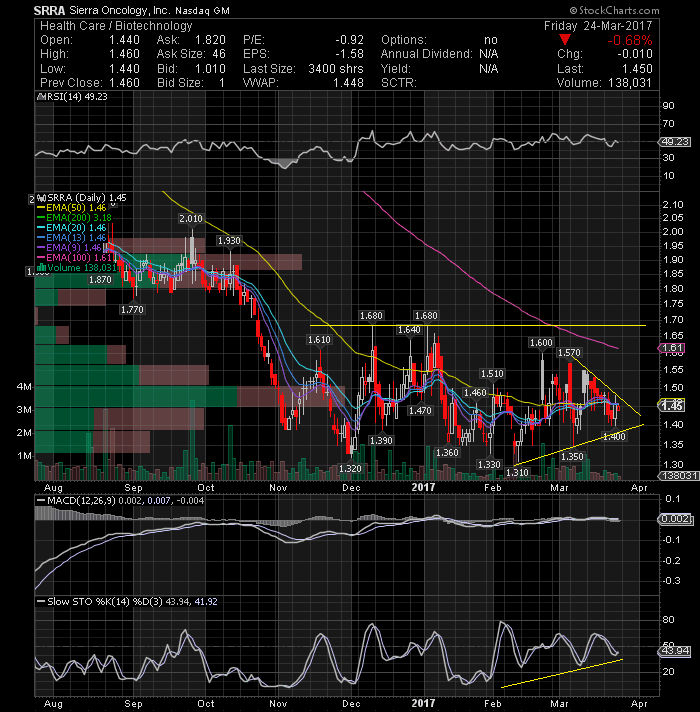The image size is (700, 712).
Task: Click the Nov label on price chart axis
Action: point(278,488)
